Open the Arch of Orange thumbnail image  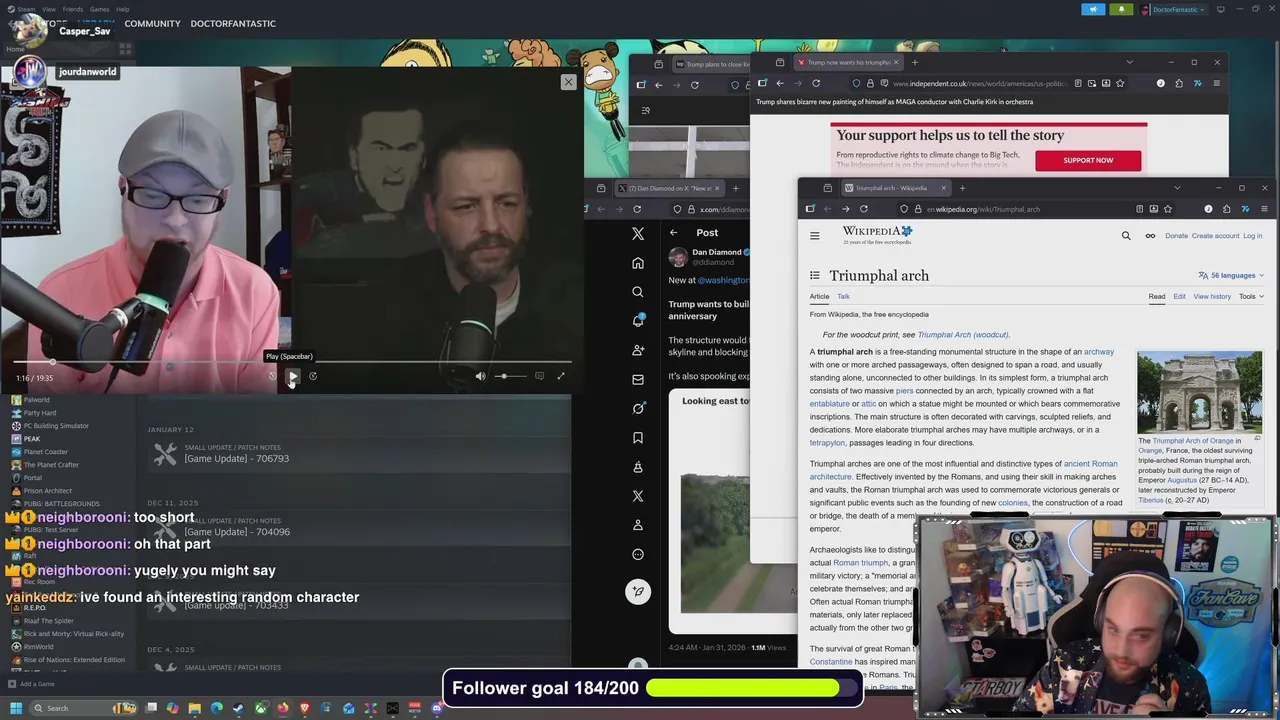coord(1199,392)
